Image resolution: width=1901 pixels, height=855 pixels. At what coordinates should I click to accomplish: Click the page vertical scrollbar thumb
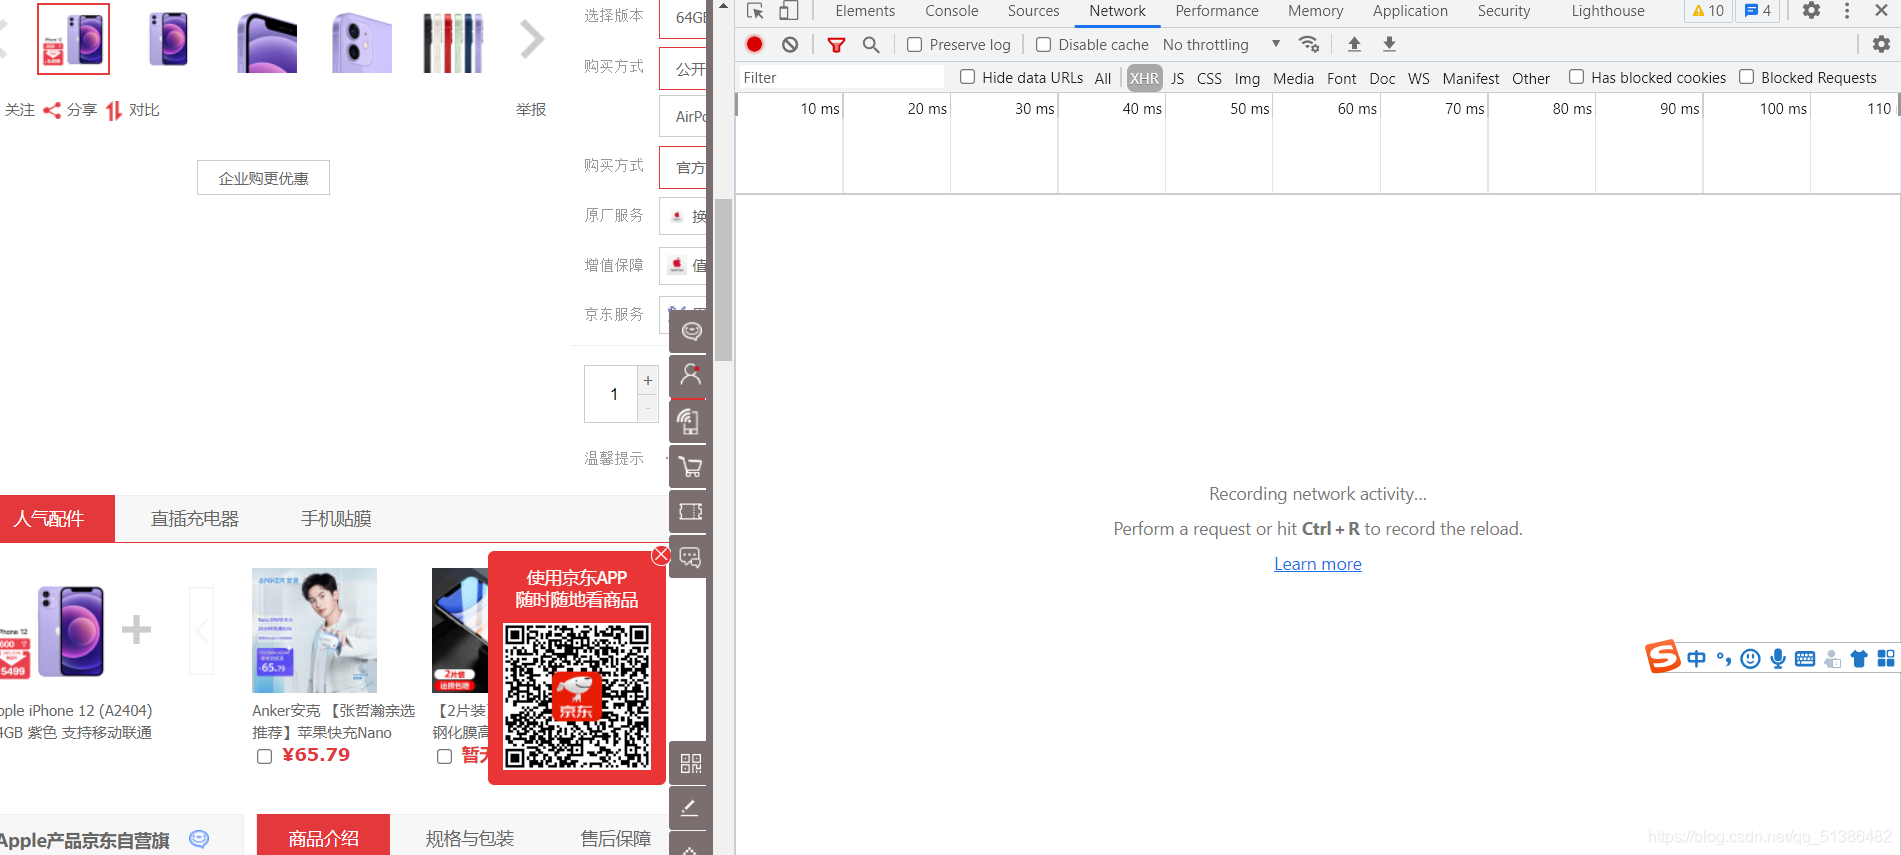(x=723, y=280)
